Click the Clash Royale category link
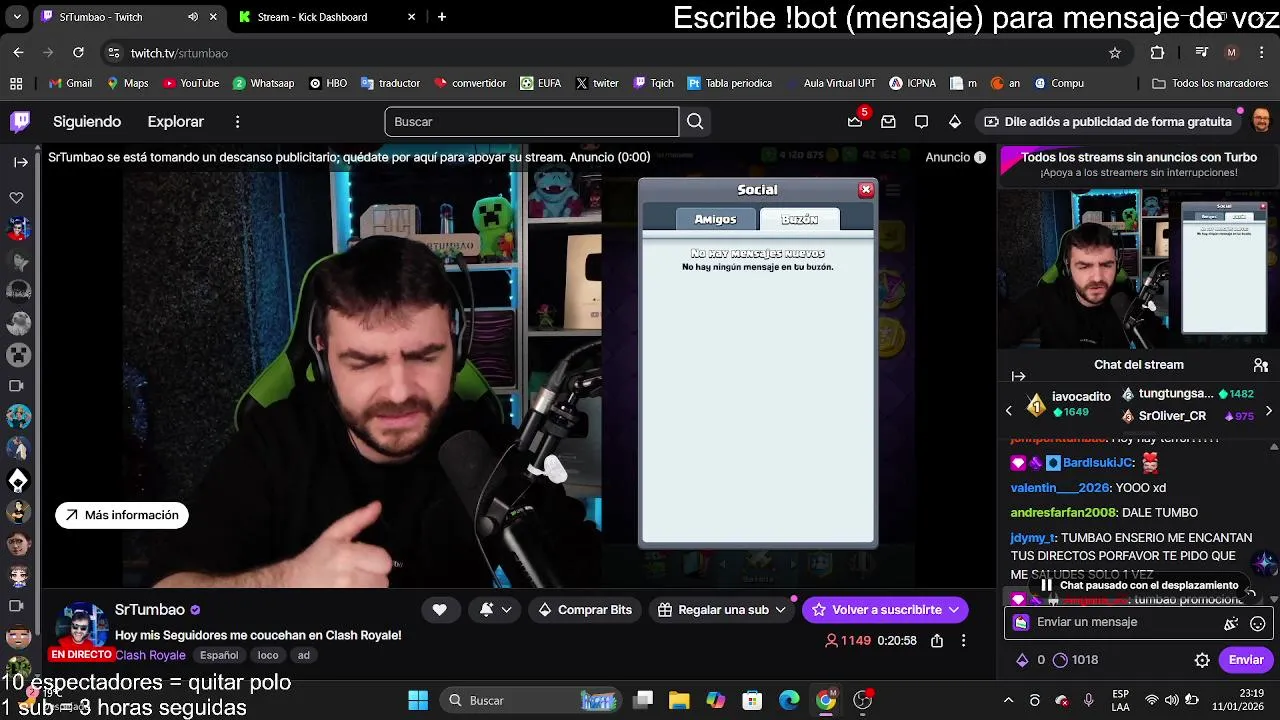The width and height of the screenshot is (1280, 720). [x=150, y=655]
